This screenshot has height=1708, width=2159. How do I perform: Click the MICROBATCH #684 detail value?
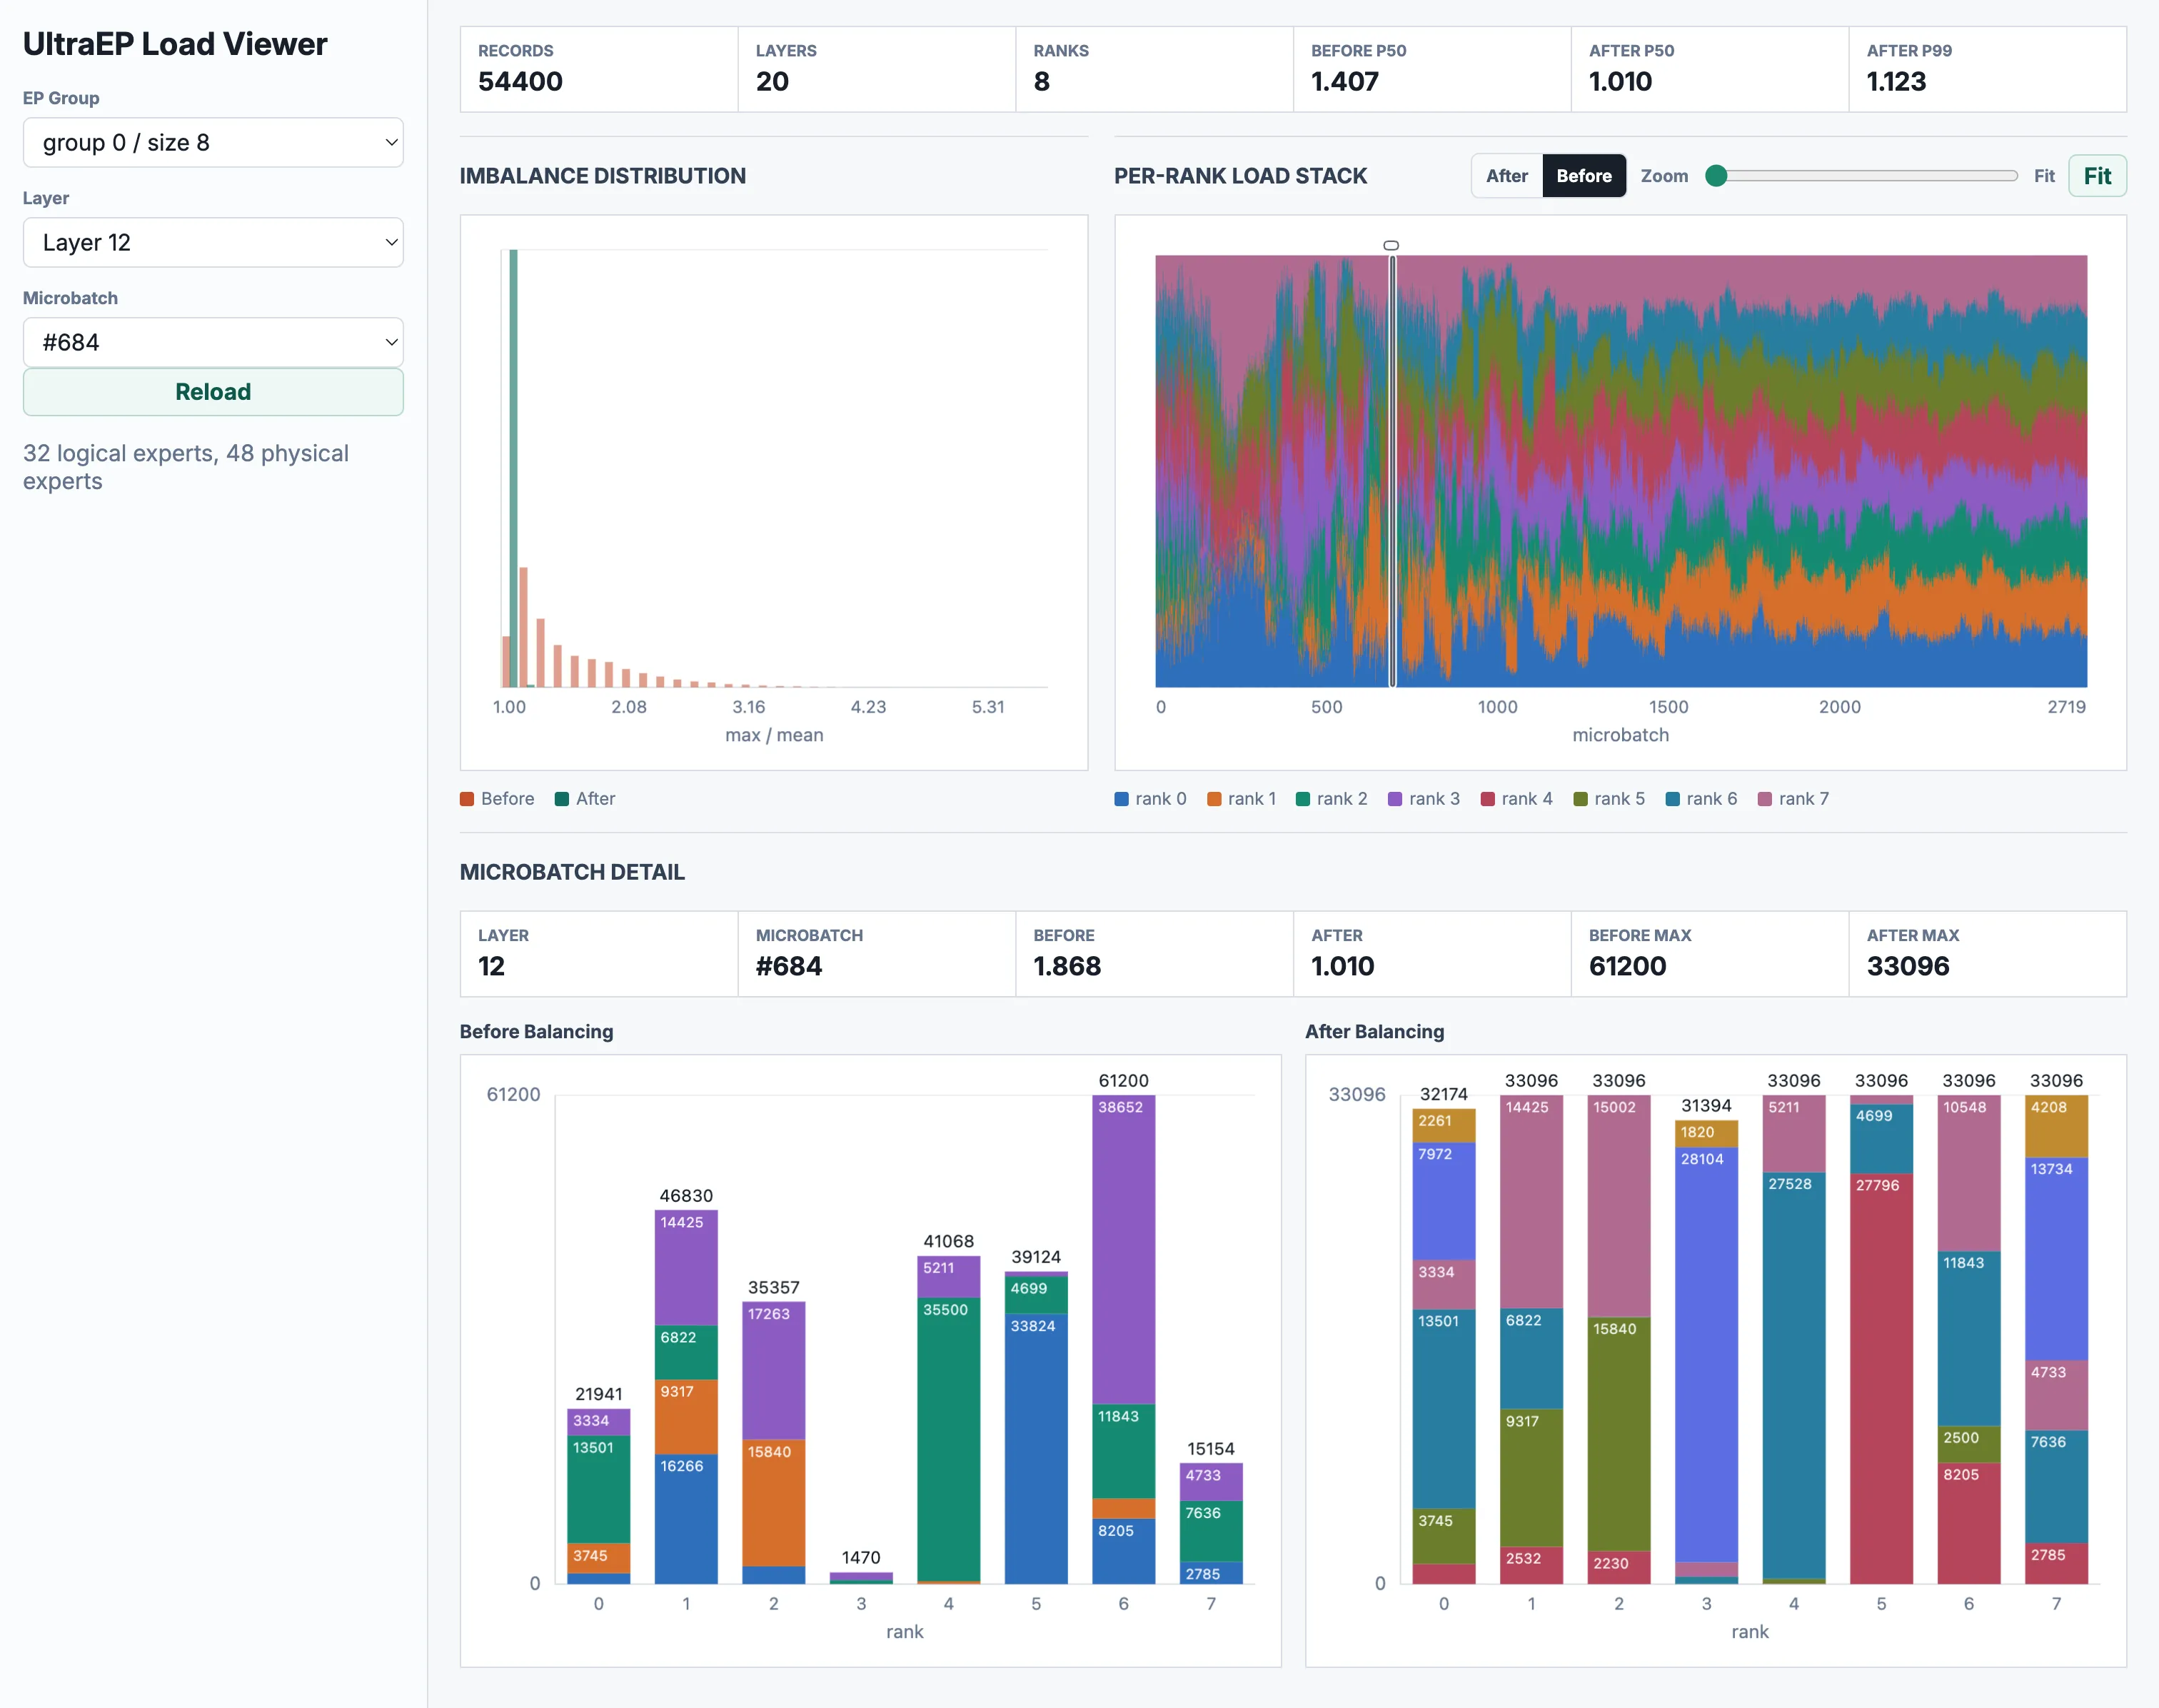[789, 967]
